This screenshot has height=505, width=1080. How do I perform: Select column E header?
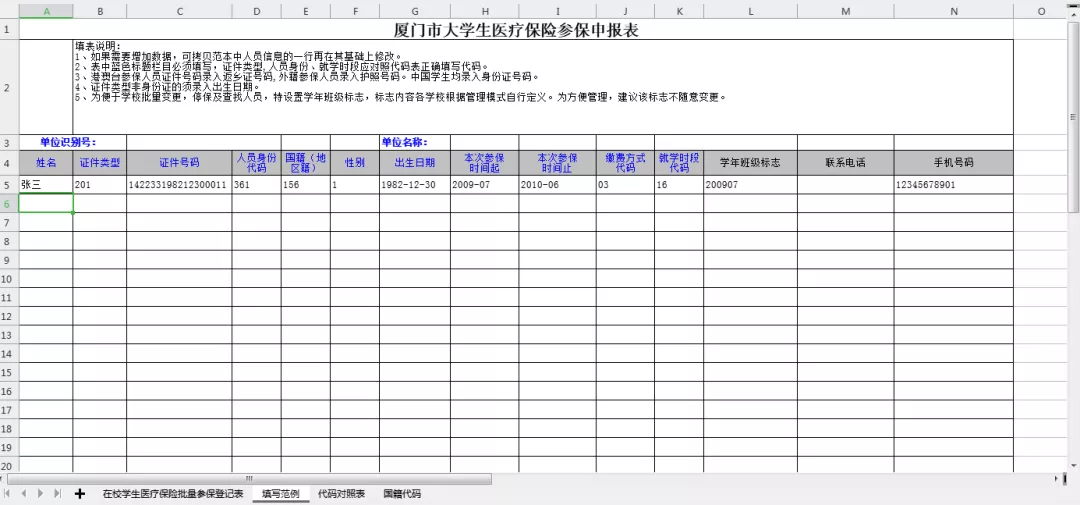[x=306, y=11]
